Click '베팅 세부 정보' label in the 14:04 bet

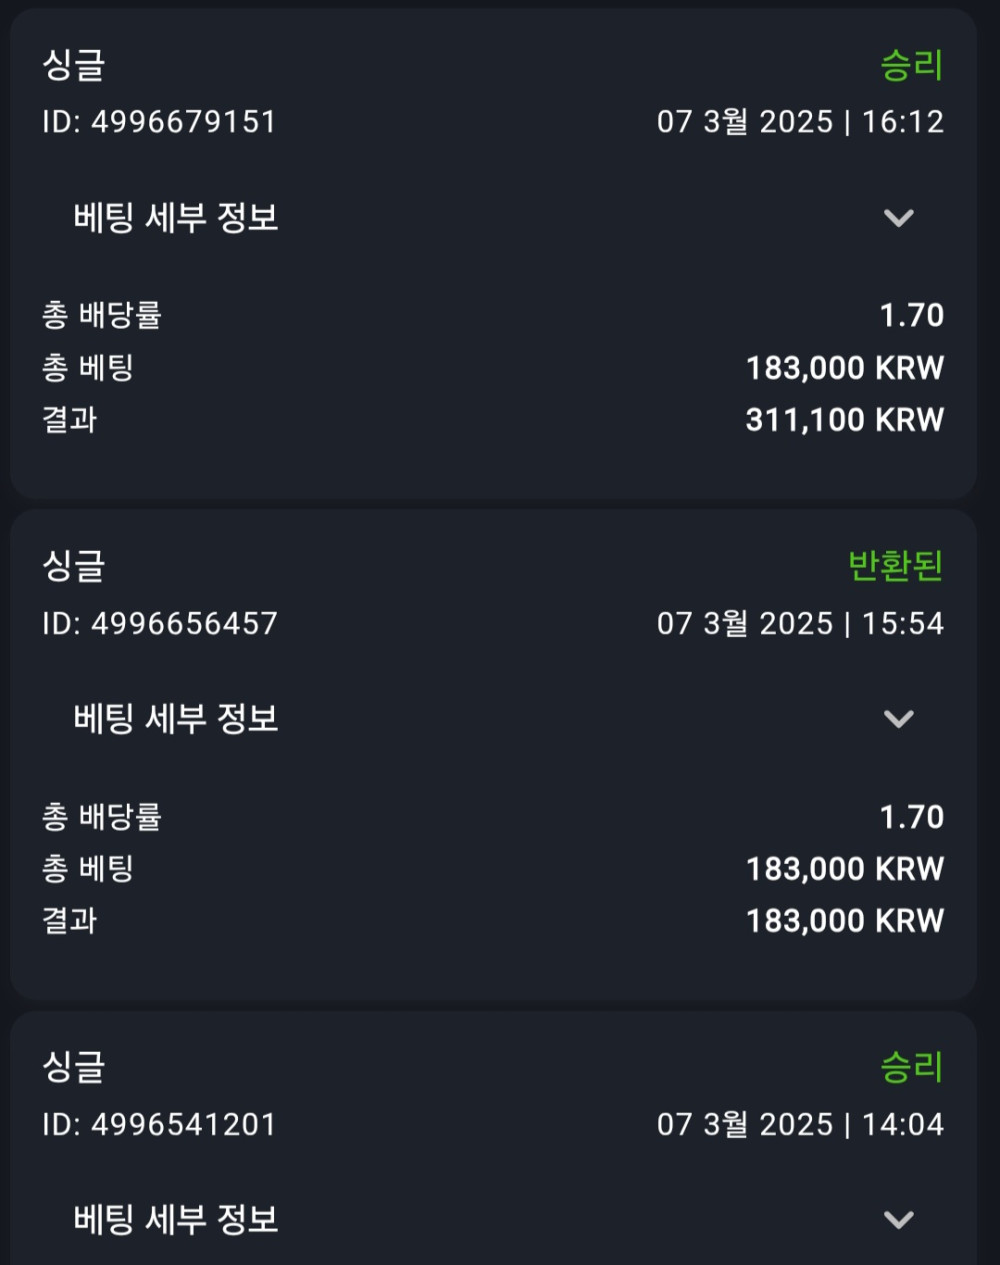tap(176, 1220)
